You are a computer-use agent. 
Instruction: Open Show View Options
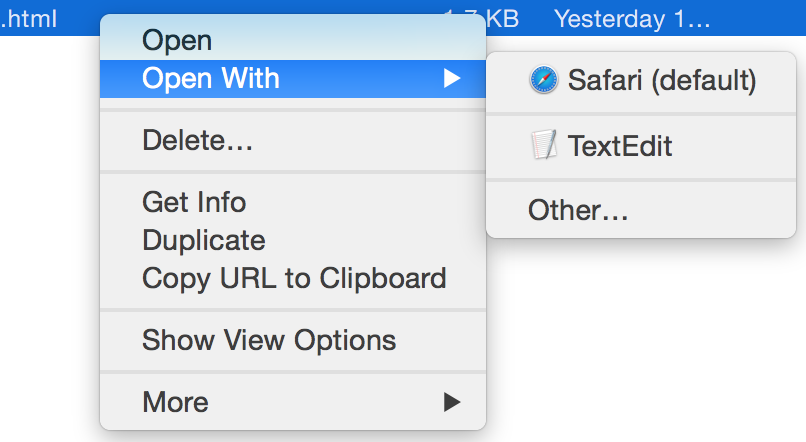pyautogui.click(x=269, y=340)
